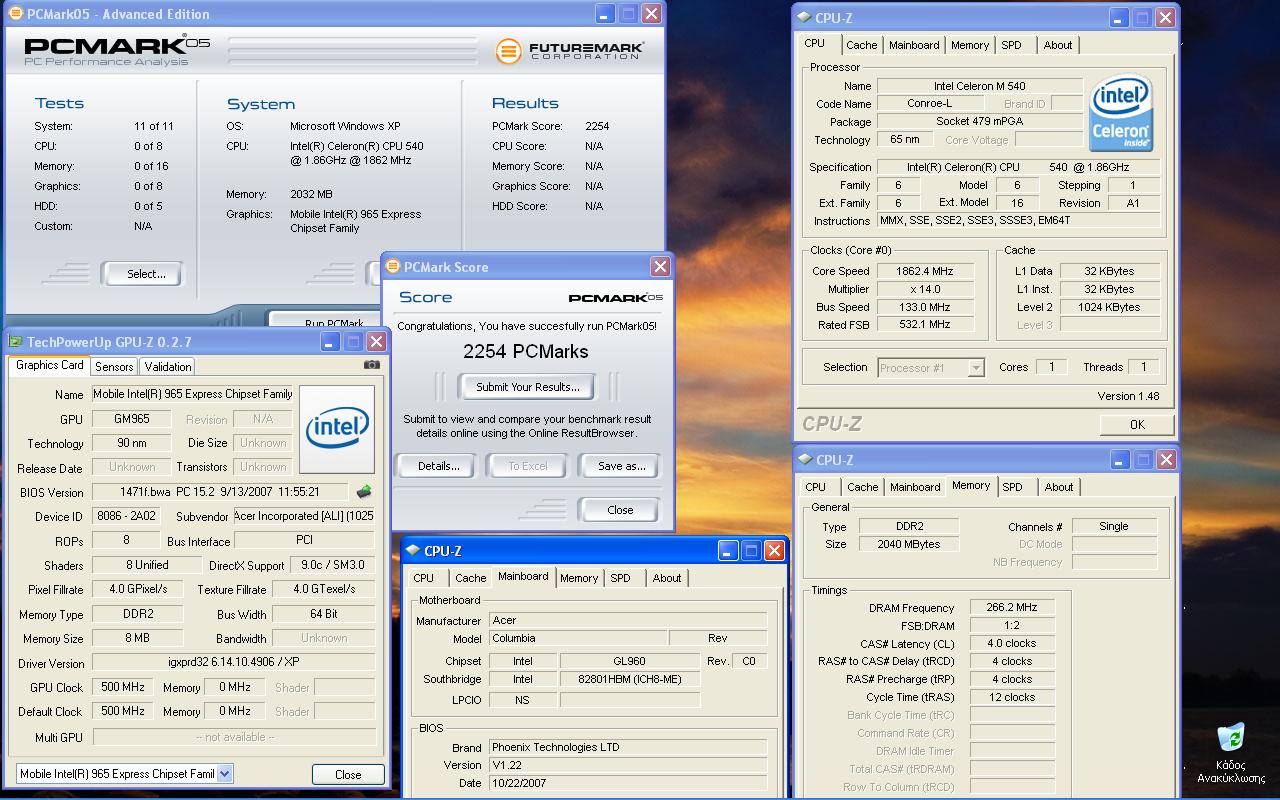Image resolution: width=1280 pixels, height=800 pixels.
Task: Click OK button in CPU-Z
Action: tap(1137, 424)
